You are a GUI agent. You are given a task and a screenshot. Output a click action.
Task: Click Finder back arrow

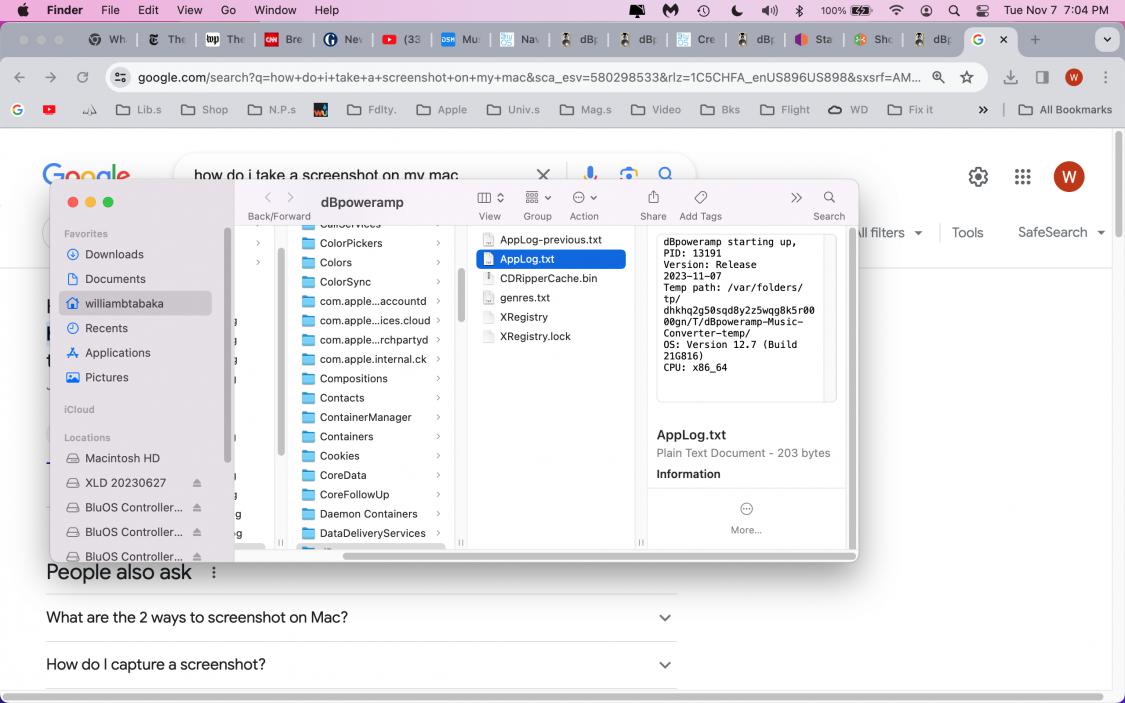pos(268,198)
